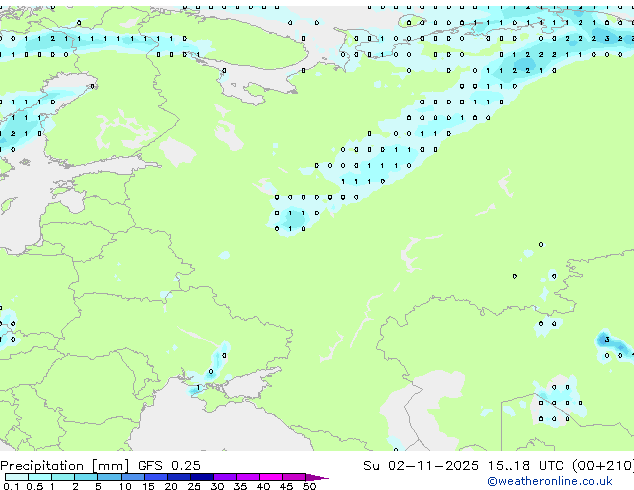Click the '15..18 UTC' time label

pyautogui.click(x=525, y=466)
